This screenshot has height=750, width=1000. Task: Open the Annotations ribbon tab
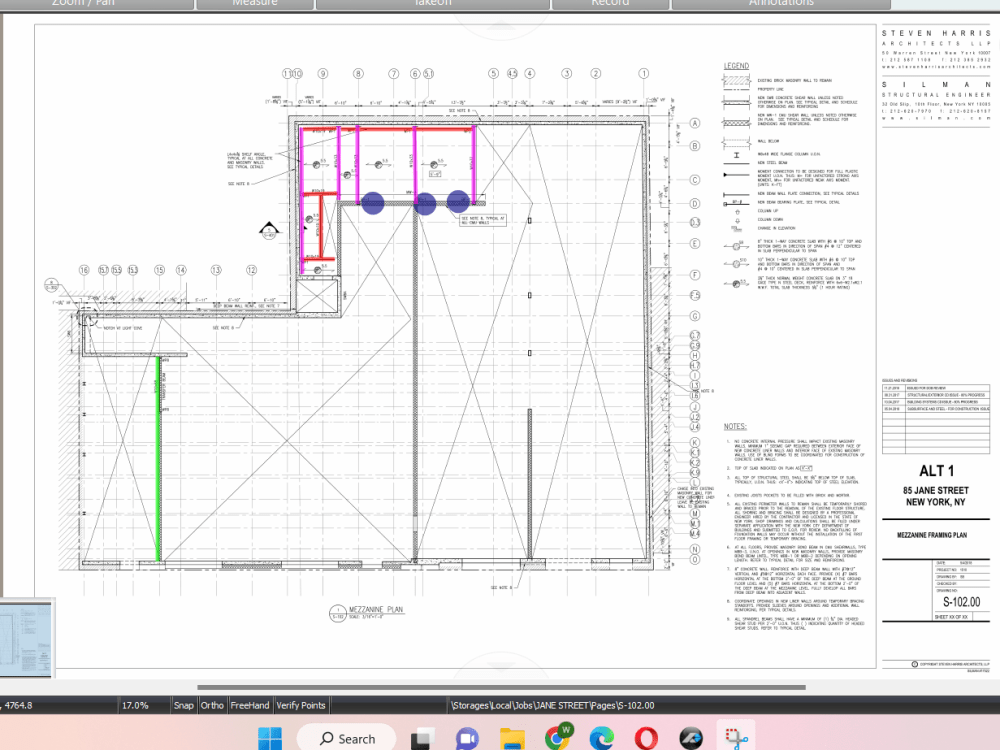781,4
